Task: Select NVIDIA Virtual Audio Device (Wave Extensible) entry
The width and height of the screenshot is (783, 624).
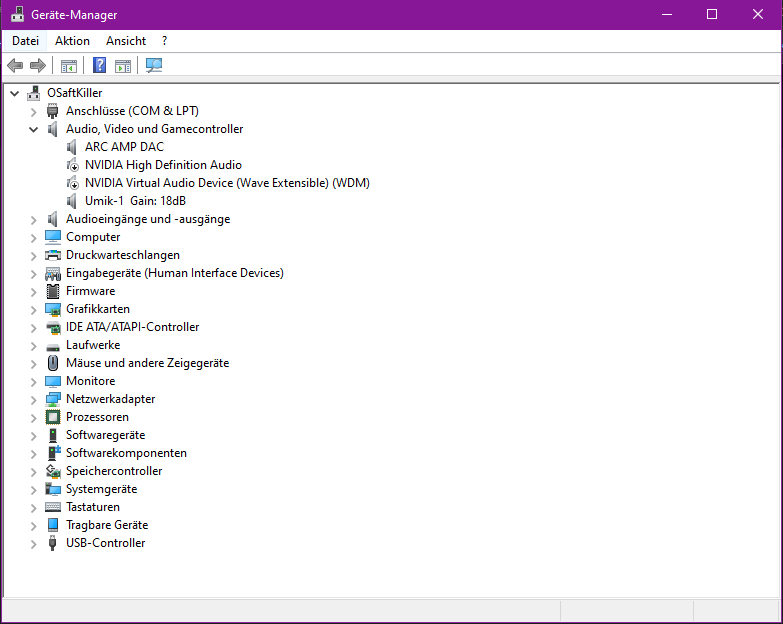Action: point(227,183)
